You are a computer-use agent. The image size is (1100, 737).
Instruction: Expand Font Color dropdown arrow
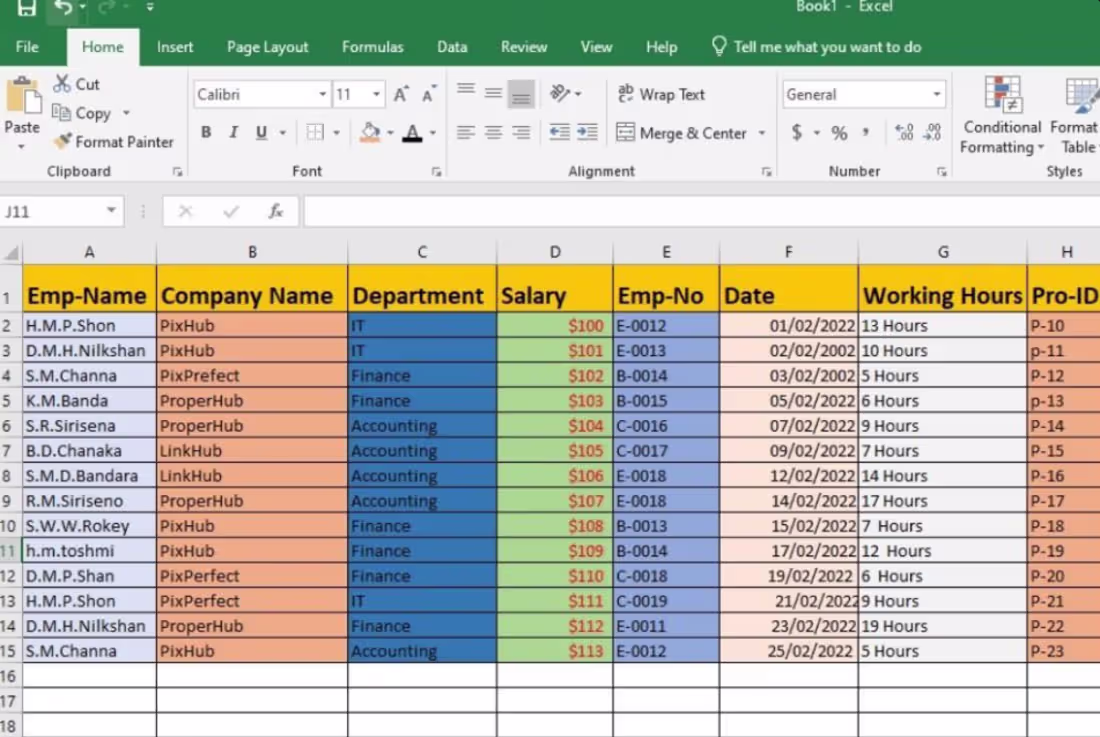point(432,133)
